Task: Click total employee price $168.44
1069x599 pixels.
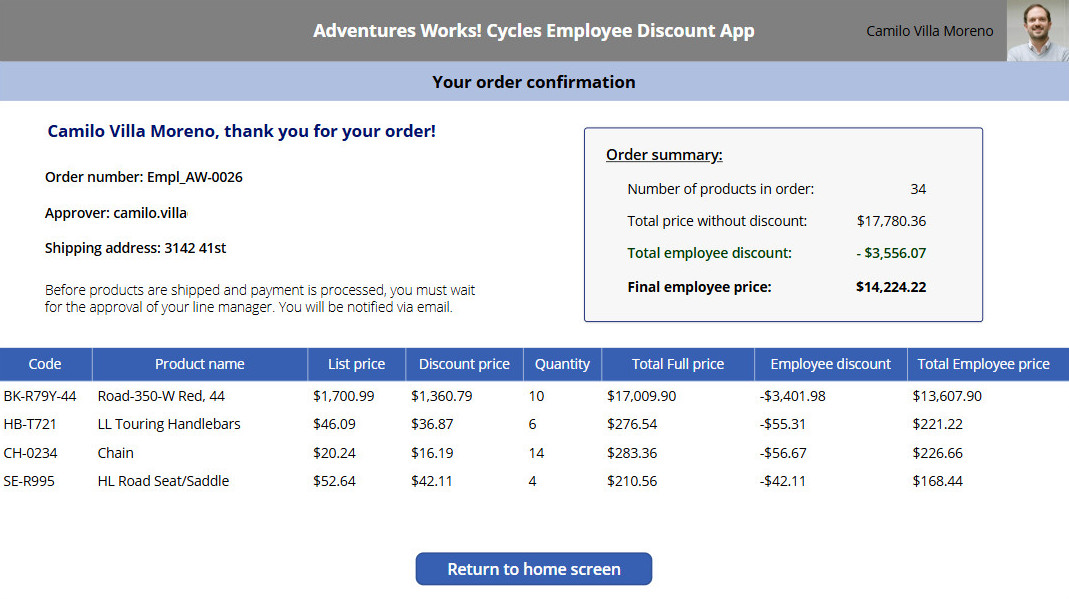Action: (937, 481)
